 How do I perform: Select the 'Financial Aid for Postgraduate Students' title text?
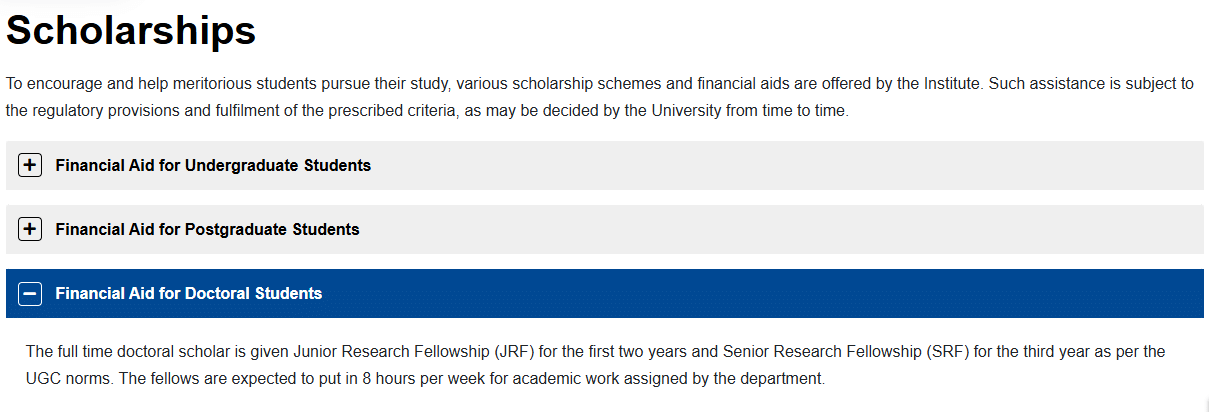point(207,229)
